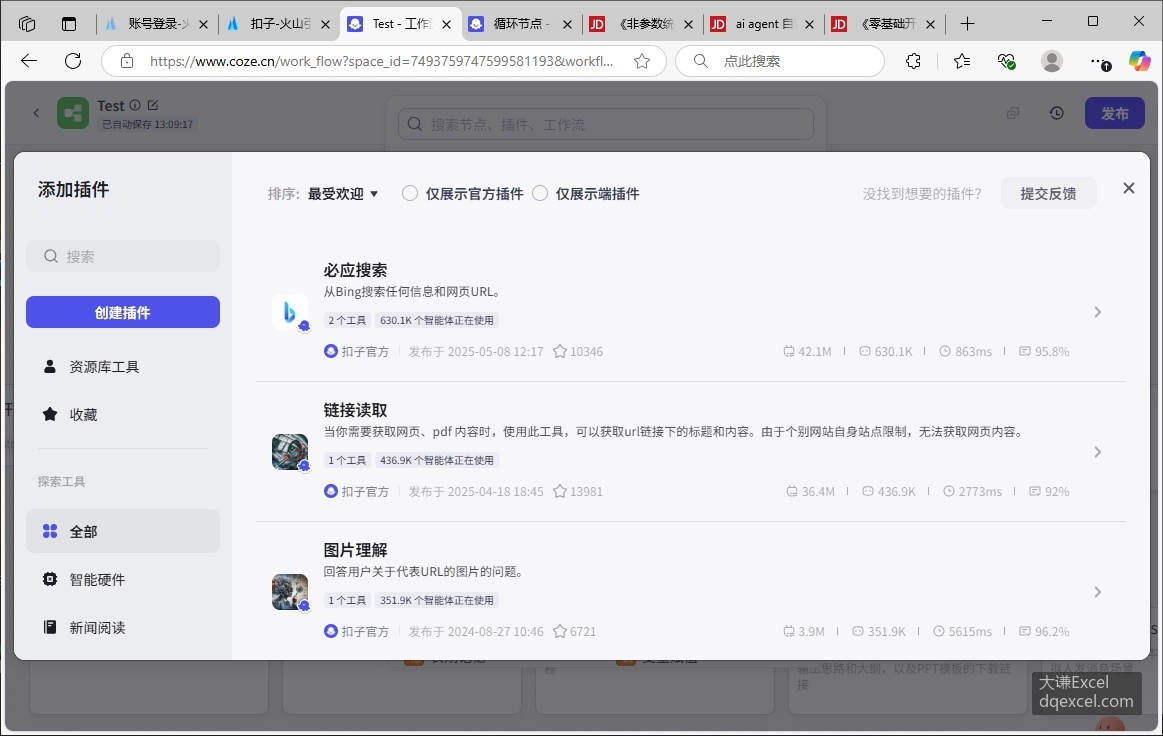Open the 排序 最受欢迎 sort dropdown

click(x=343, y=194)
